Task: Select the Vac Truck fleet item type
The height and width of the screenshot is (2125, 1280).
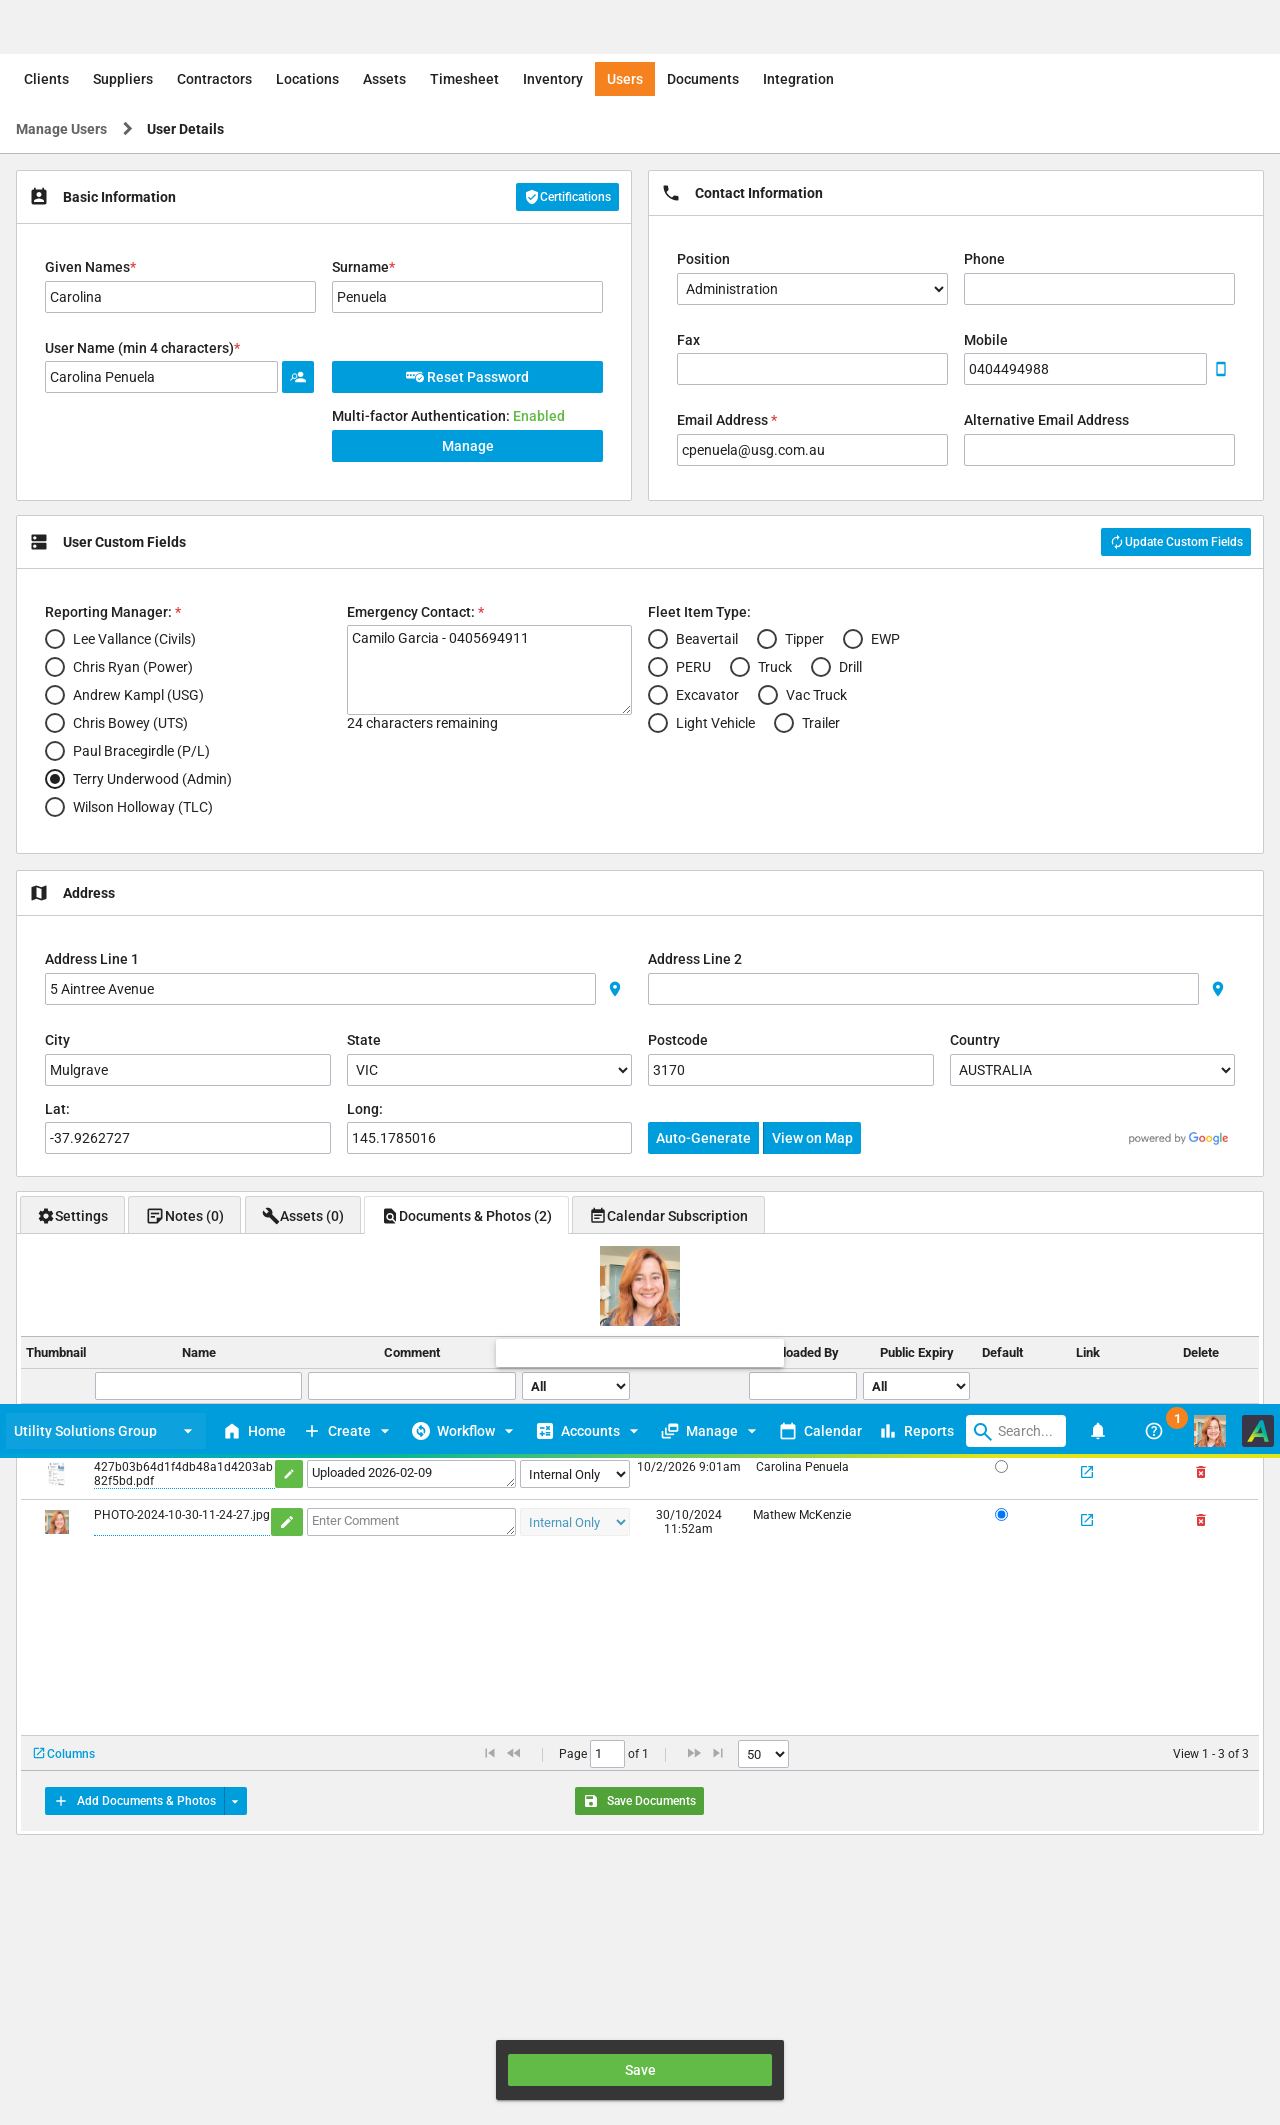Action: (768, 695)
